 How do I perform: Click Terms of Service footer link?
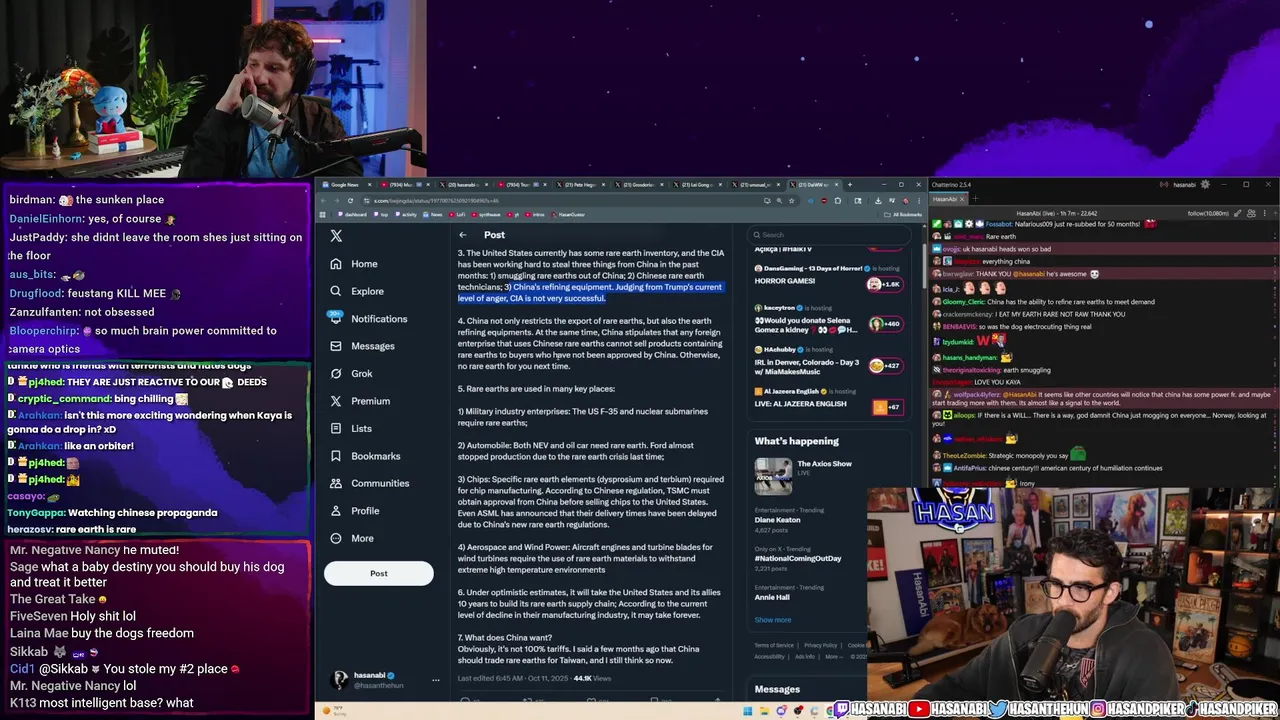774,645
